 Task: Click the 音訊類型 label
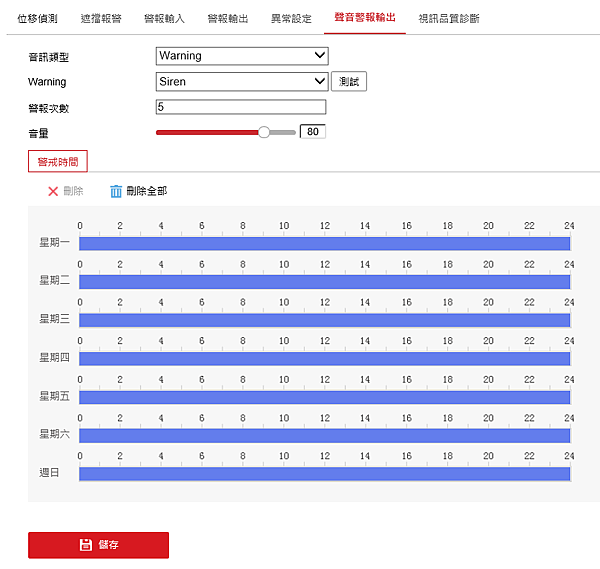tap(49, 57)
